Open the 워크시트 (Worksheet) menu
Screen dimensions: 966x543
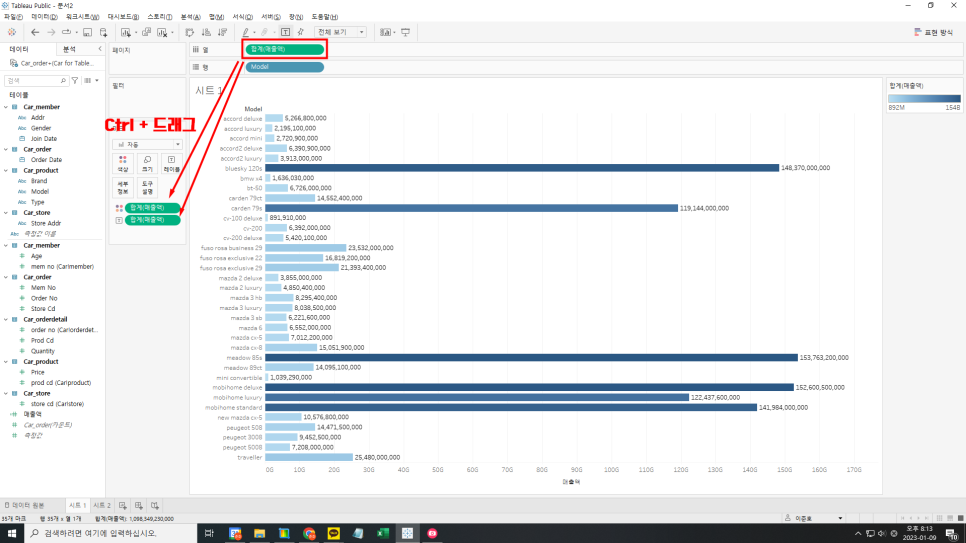[83, 17]
